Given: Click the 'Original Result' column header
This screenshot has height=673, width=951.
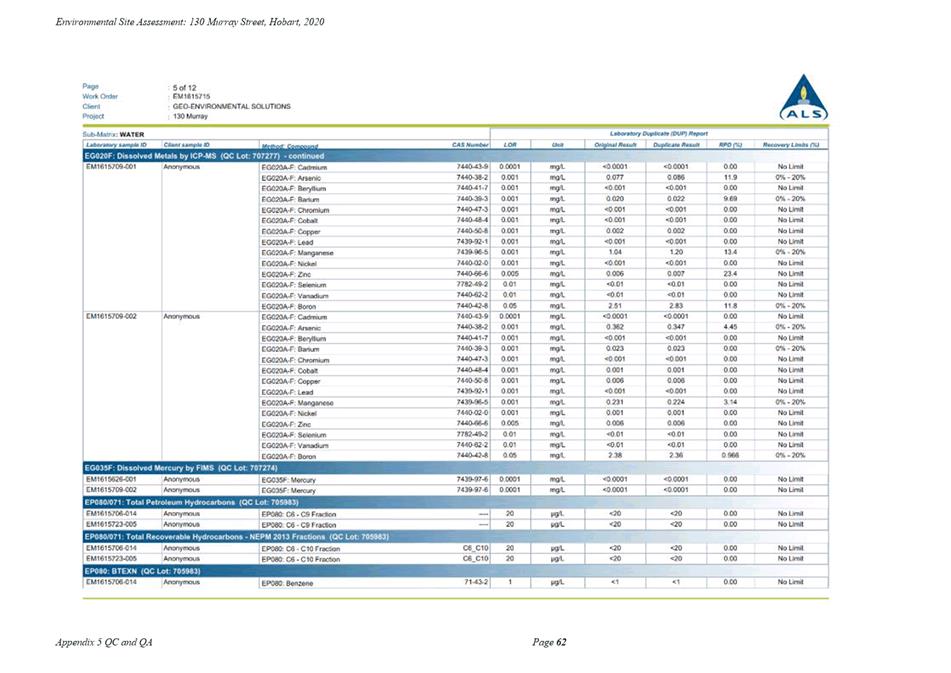Looking at the screenshot, I should coord(615,145).
